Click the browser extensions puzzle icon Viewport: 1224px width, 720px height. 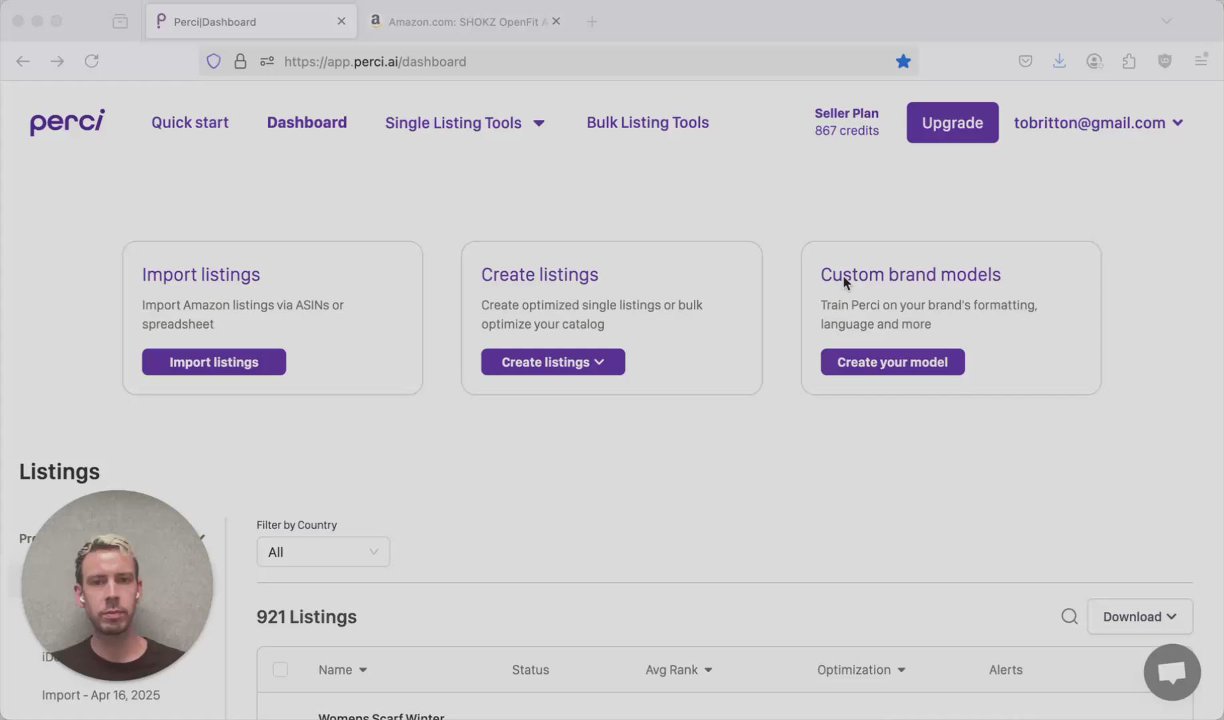point(1129,62)
